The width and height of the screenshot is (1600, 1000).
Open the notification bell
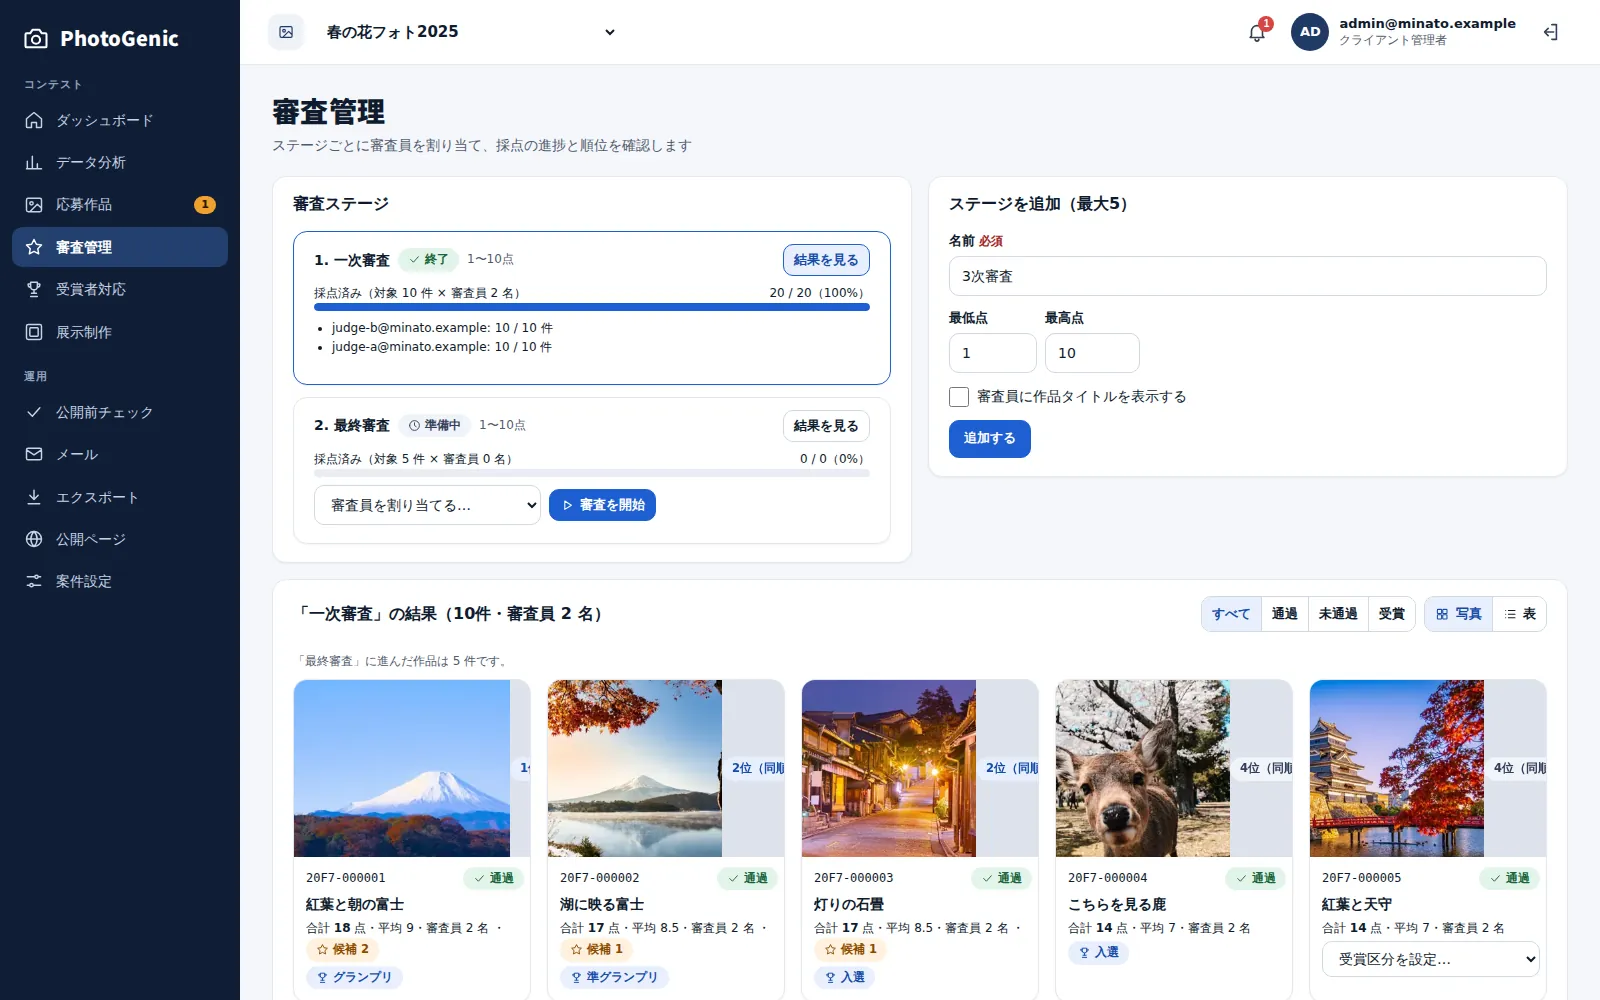click(1257, 32)
